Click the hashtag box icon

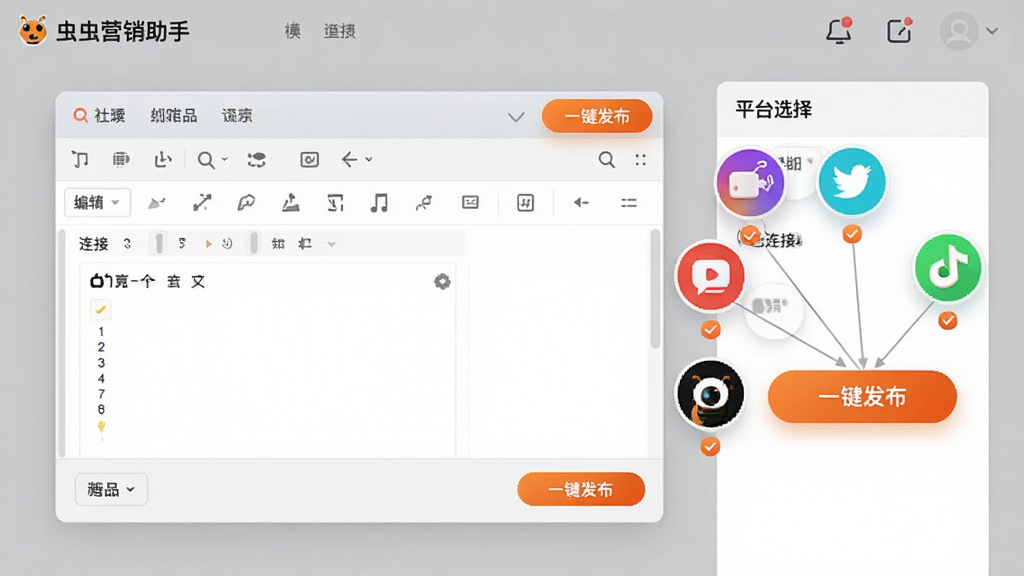(526, 203)
